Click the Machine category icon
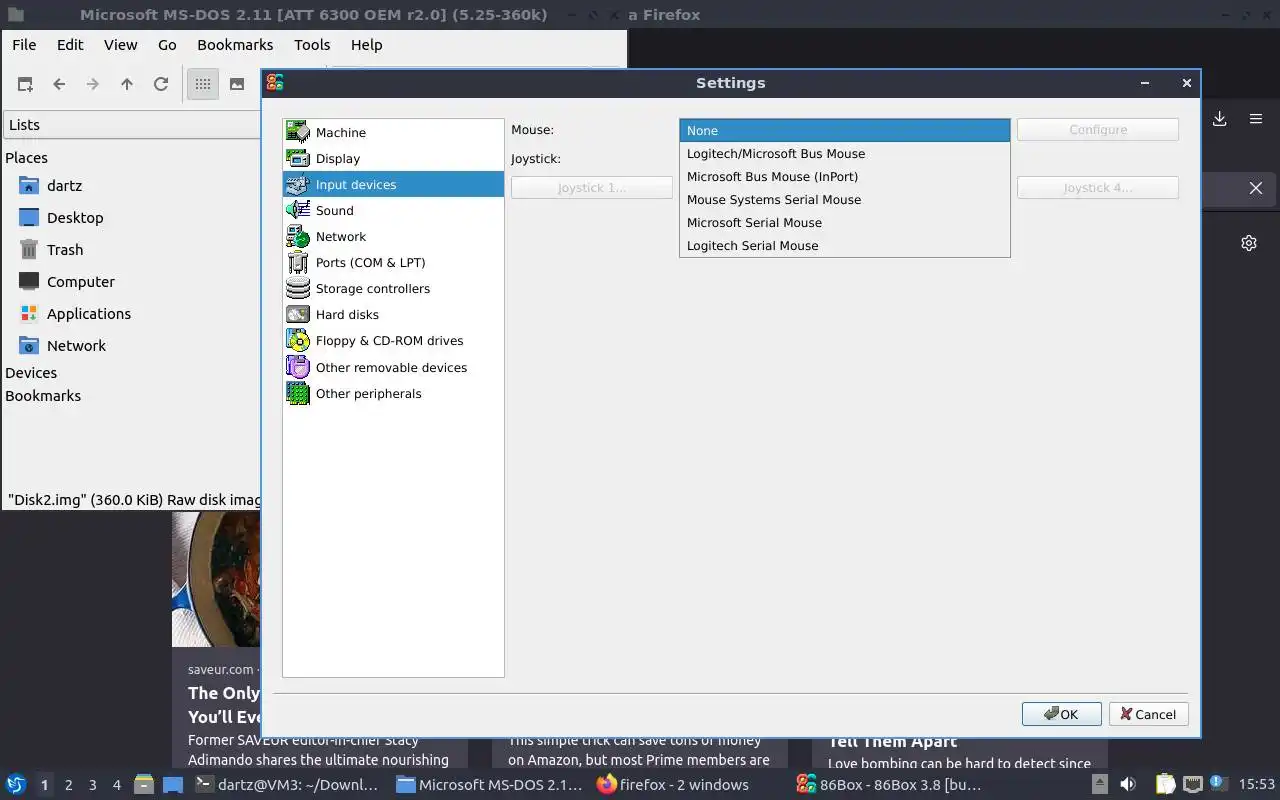1280x800 pixels. [298, 132]
